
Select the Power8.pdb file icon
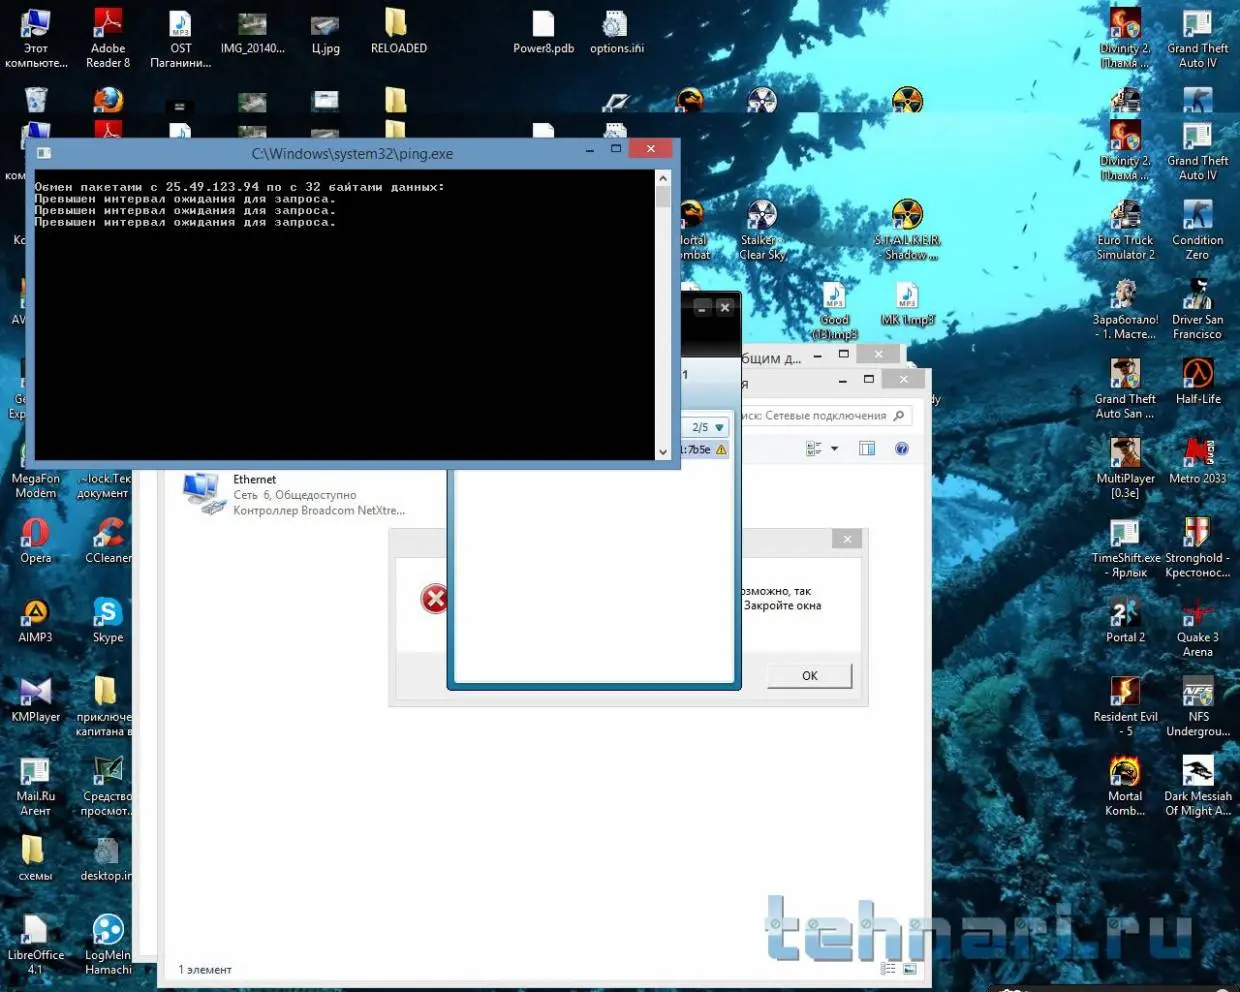point(543,32)
